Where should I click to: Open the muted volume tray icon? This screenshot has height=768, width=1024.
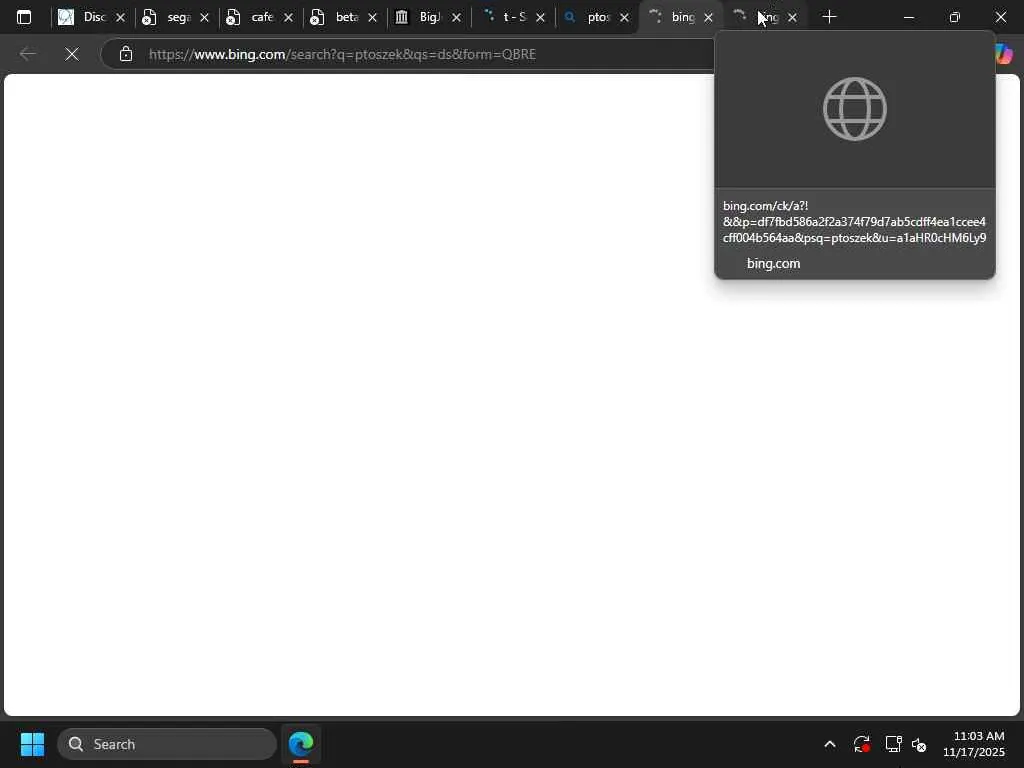coord(919,744)
